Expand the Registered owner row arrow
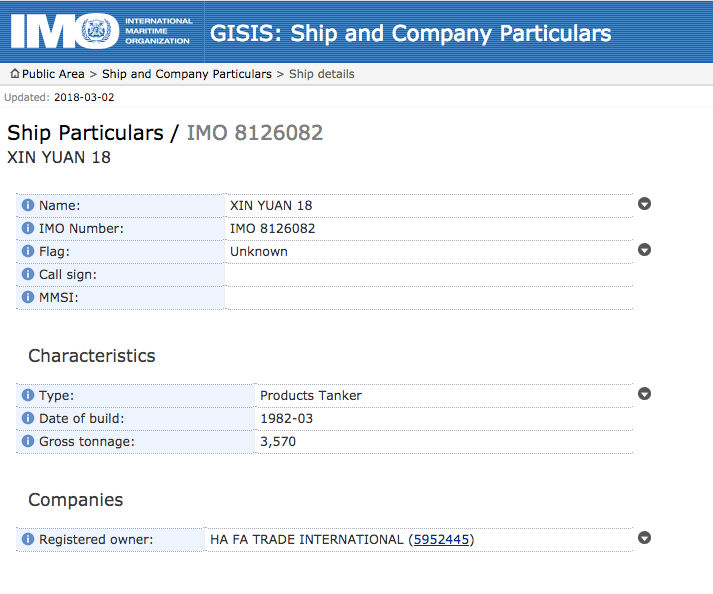This screenshot has height=594, width=713. click(644, 538)
